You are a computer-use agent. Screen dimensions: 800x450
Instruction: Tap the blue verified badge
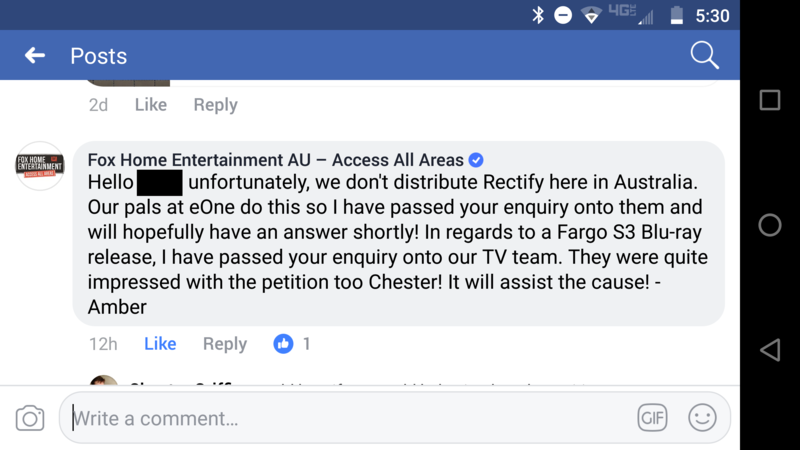click(477, 160)
